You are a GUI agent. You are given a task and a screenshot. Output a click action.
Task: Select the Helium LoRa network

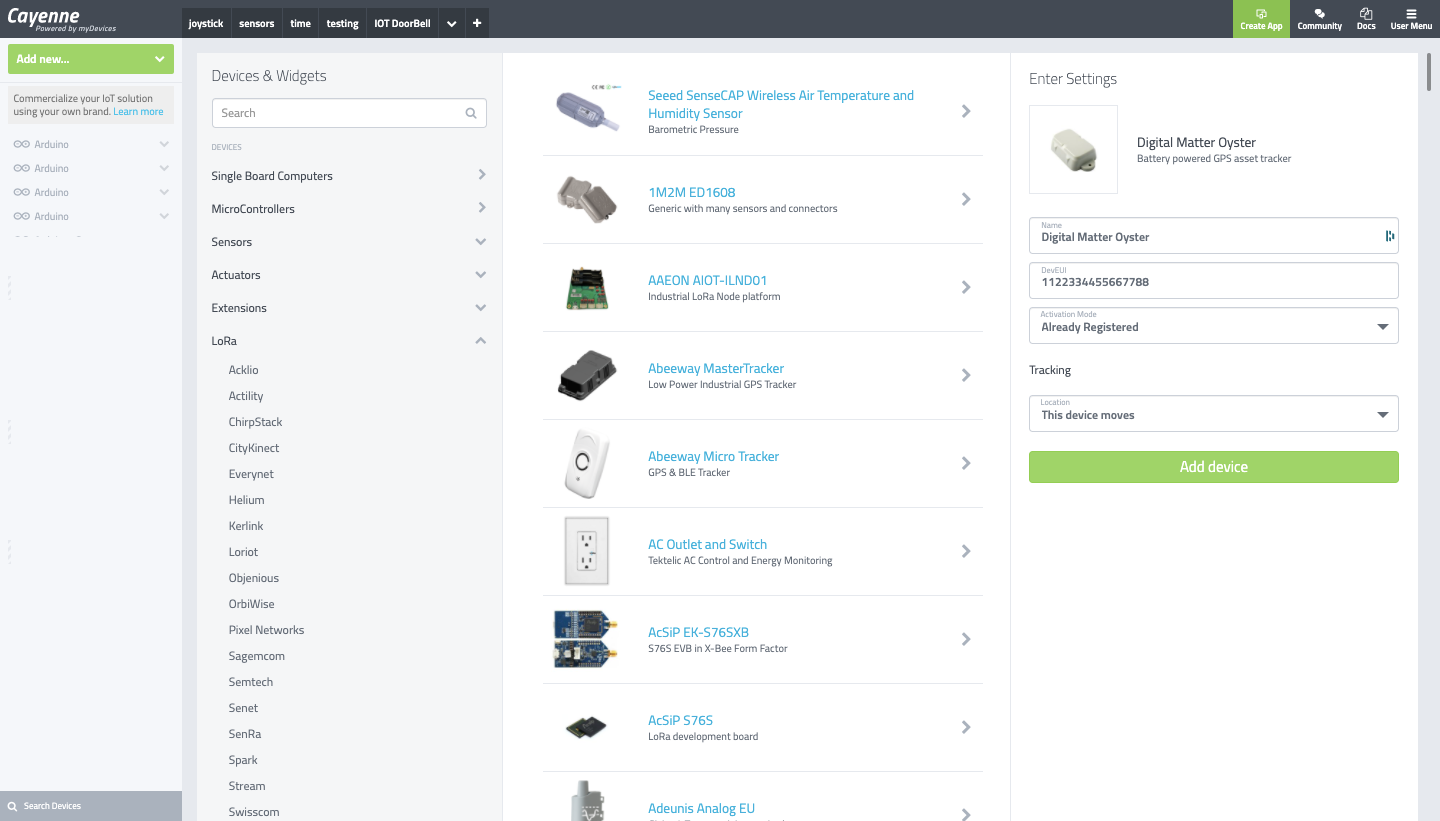click(246, 500)
